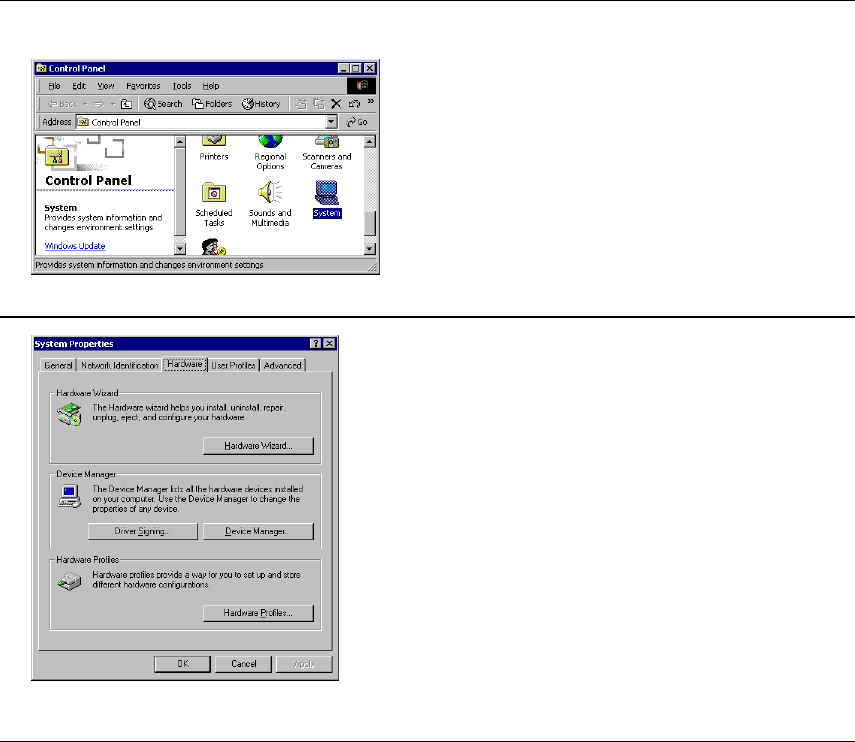The width and height of the screenshot is (855, 742).
Task: Maximize the Control Panel window
Action: click(x=356, y=68)
